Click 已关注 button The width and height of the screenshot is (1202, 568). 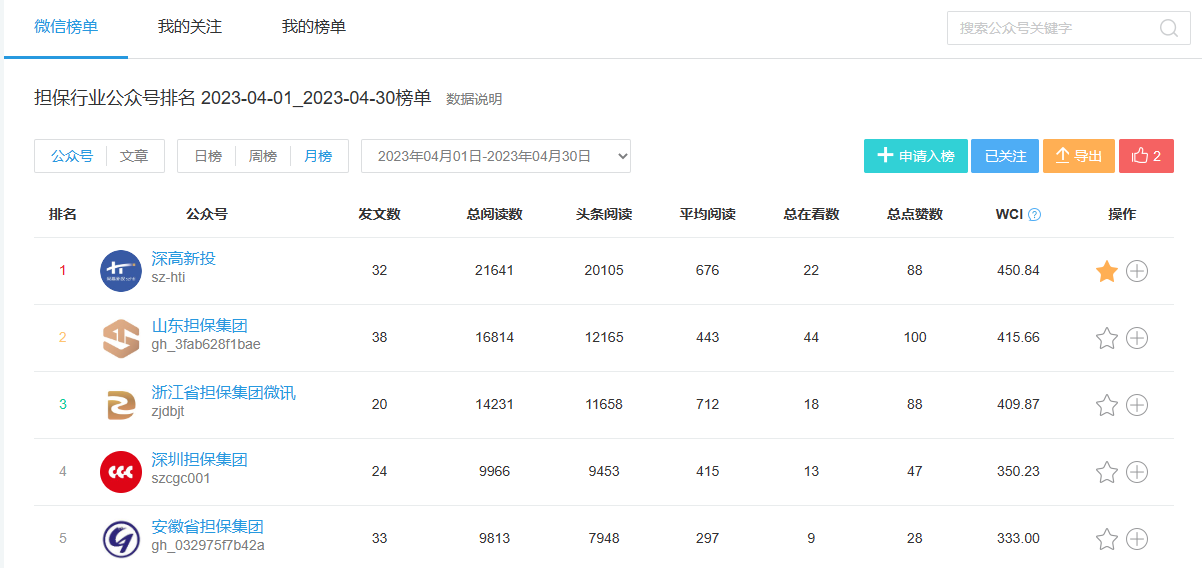click(x=1005, y=156)
